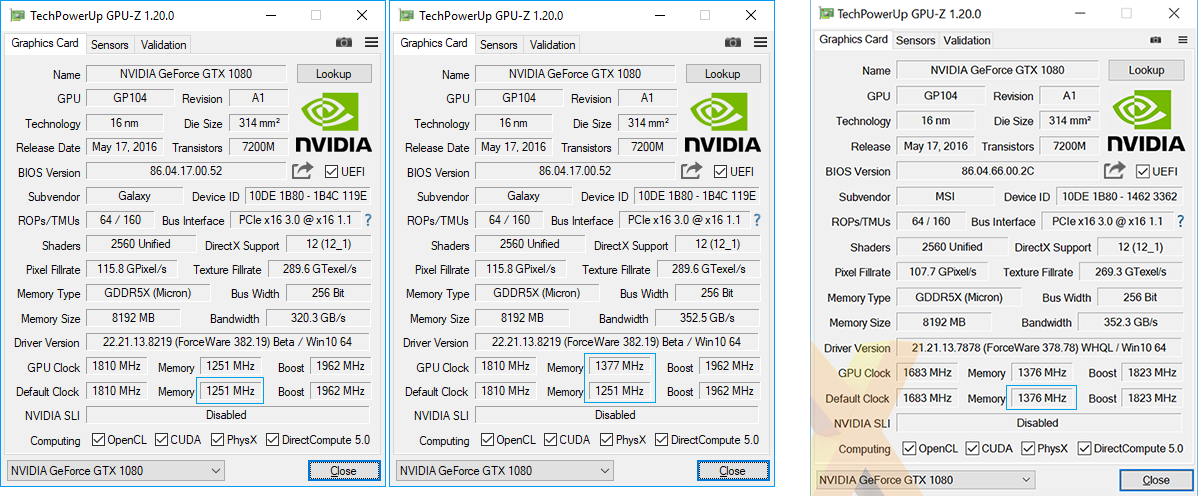Switch to Sensors tab in right window

pyautogui.click(x=916, y=40)
